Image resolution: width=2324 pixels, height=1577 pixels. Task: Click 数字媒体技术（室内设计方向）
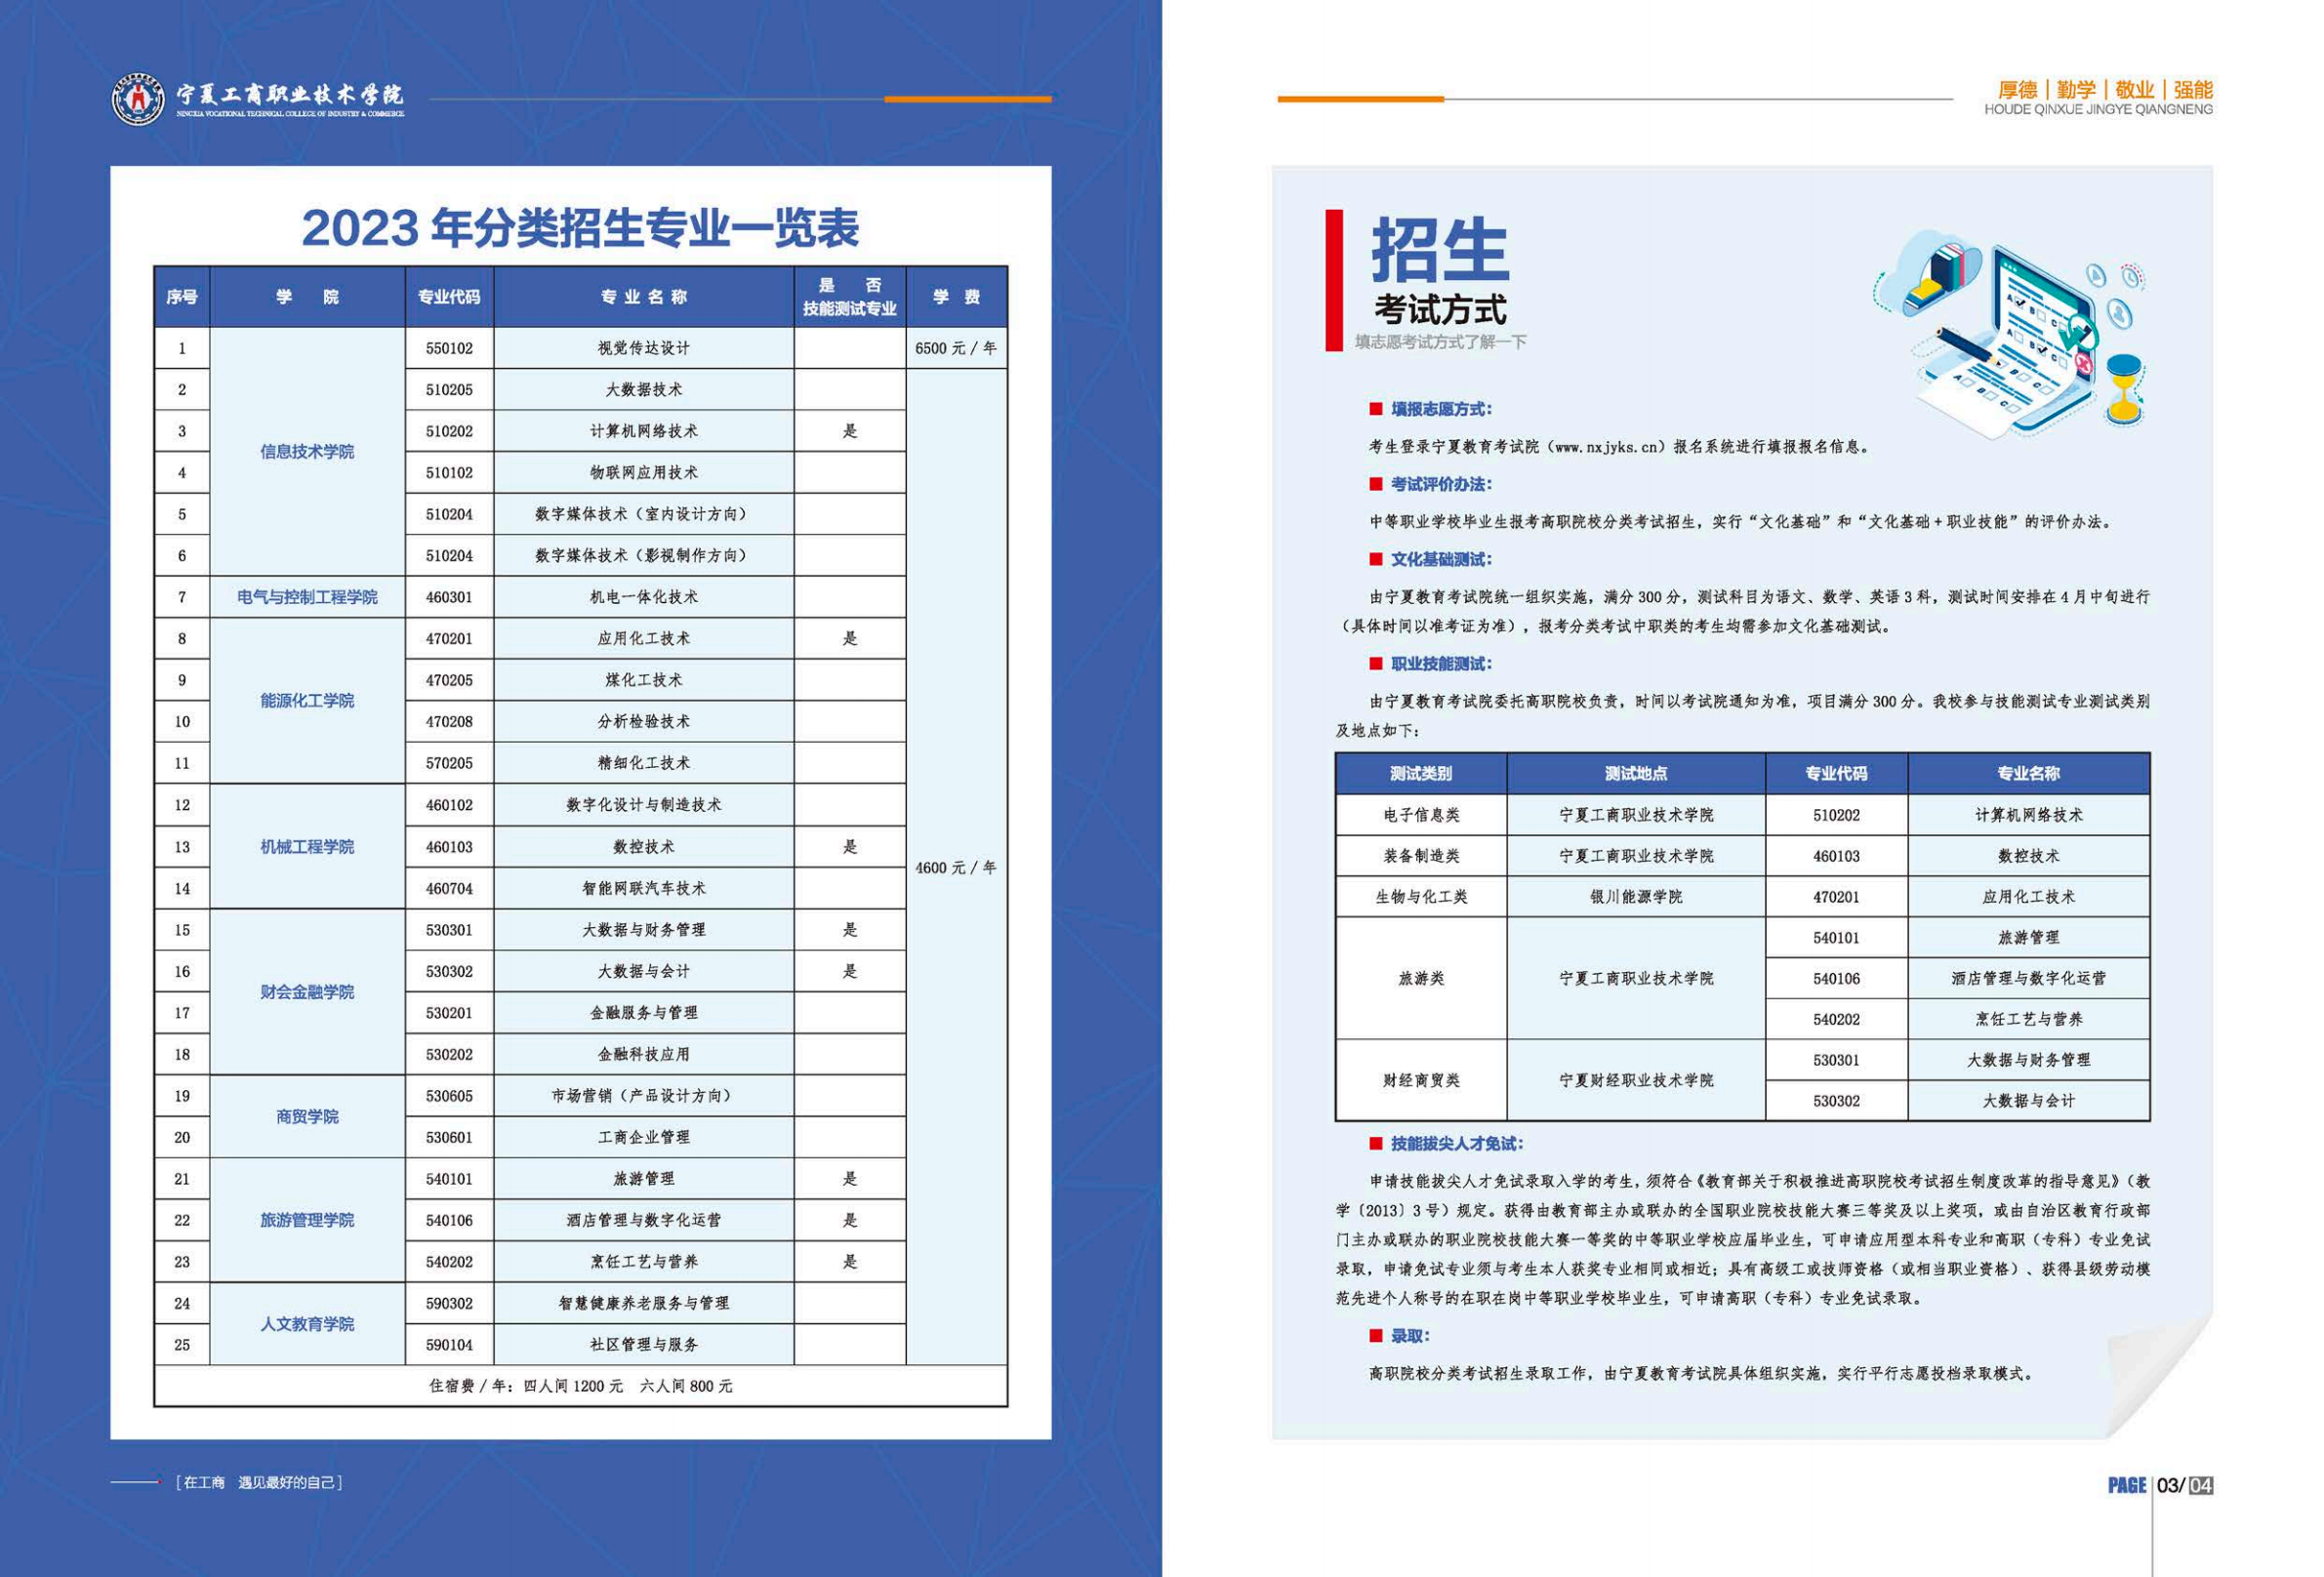[x=644, y=514]
